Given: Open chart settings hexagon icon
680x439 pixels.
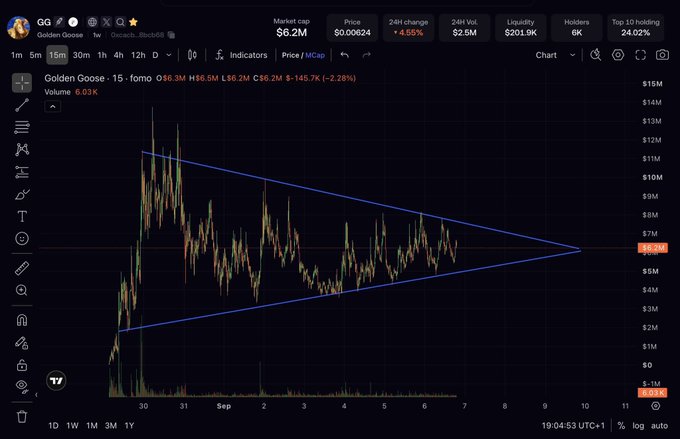Looking at the screenshot, I should [x=618, y=55].
